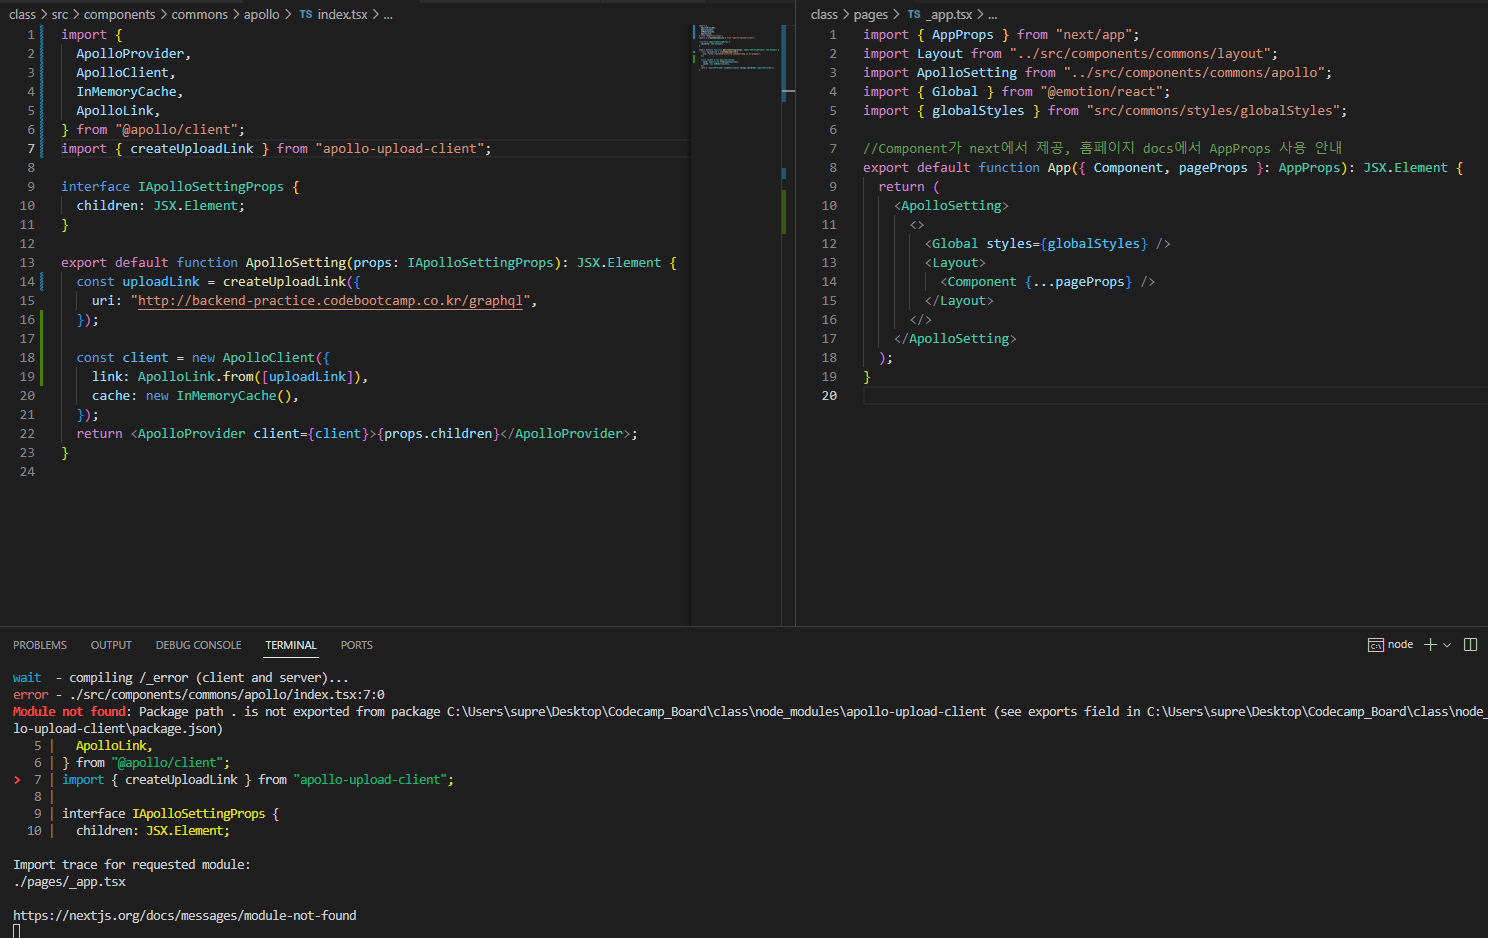Click 'wait' status word in terminal
This screenshot has width=1488, height=938.
[x=27, y=678]
